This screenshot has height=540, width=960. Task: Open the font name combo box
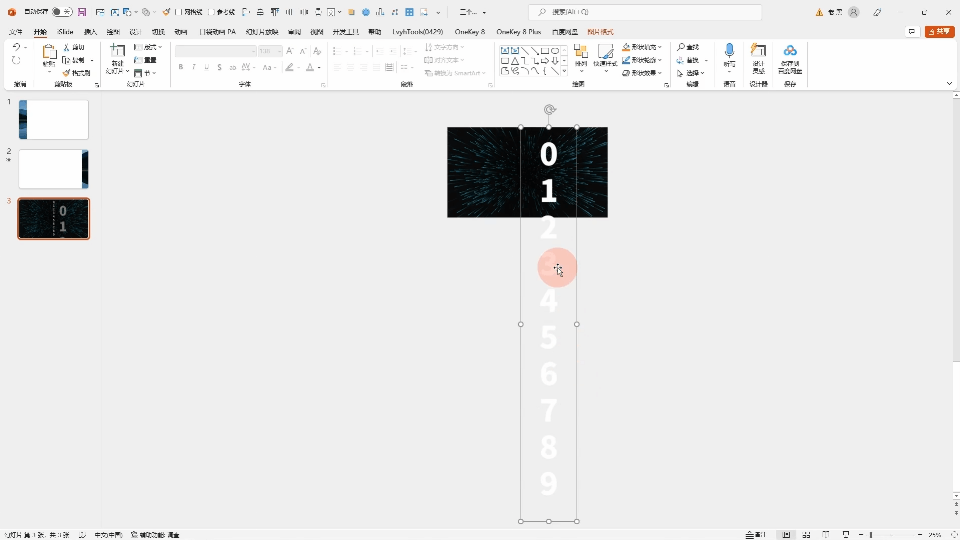point(215,51)
